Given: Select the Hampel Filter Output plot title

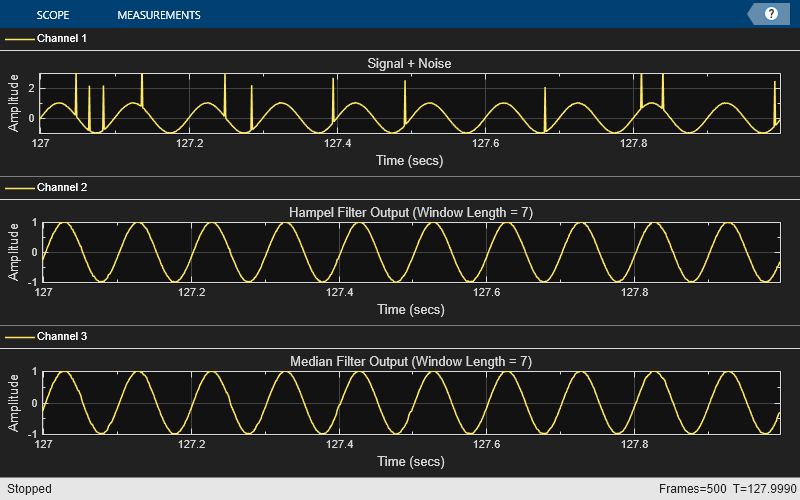Looking at the screenshot, I should (x=410, y=212).
